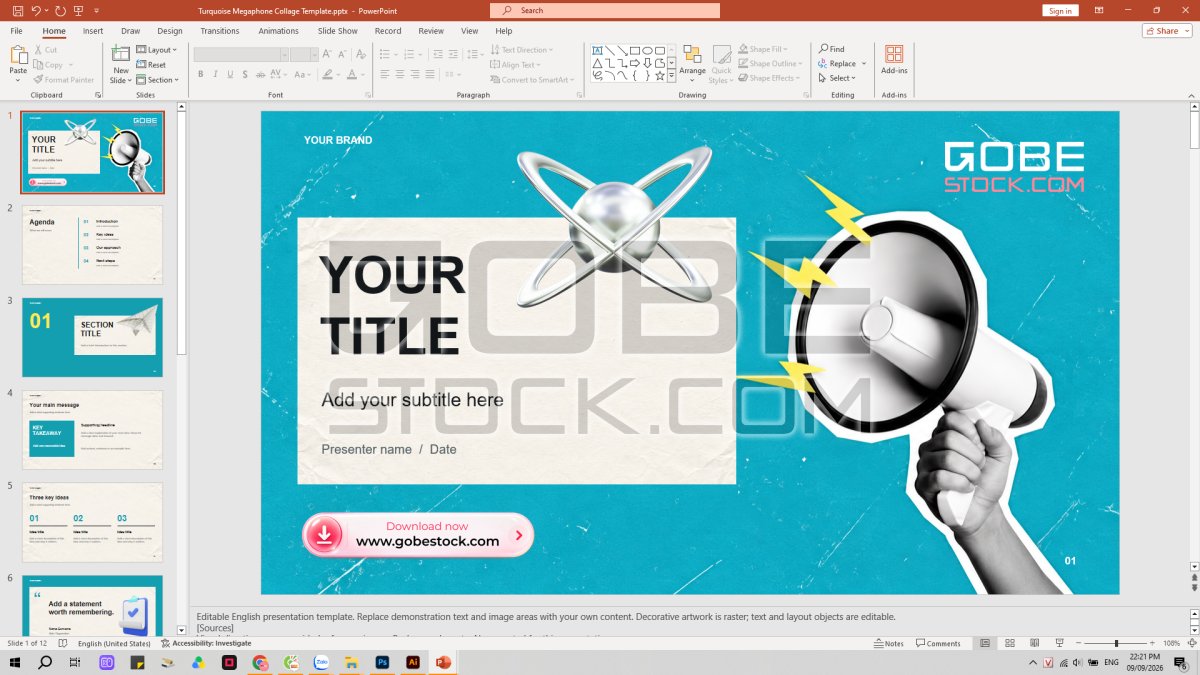Expand the Section dropdown
Viewport: 1200px width, 675px height.
coord(158,80)
